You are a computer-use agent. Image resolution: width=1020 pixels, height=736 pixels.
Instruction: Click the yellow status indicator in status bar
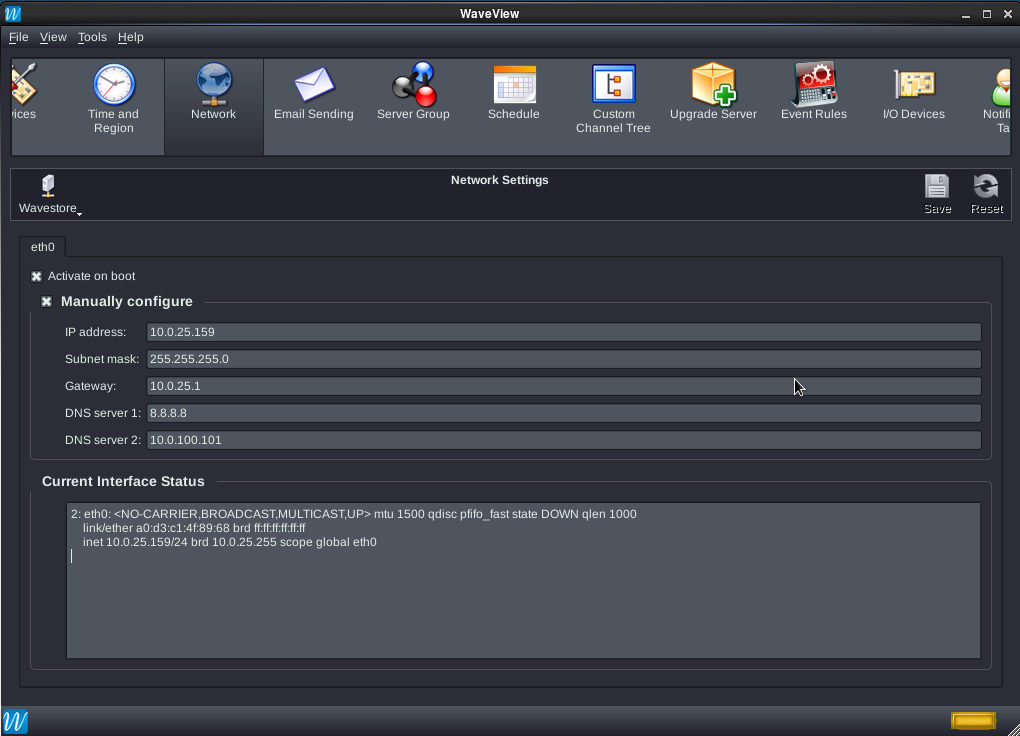(972, 720)
